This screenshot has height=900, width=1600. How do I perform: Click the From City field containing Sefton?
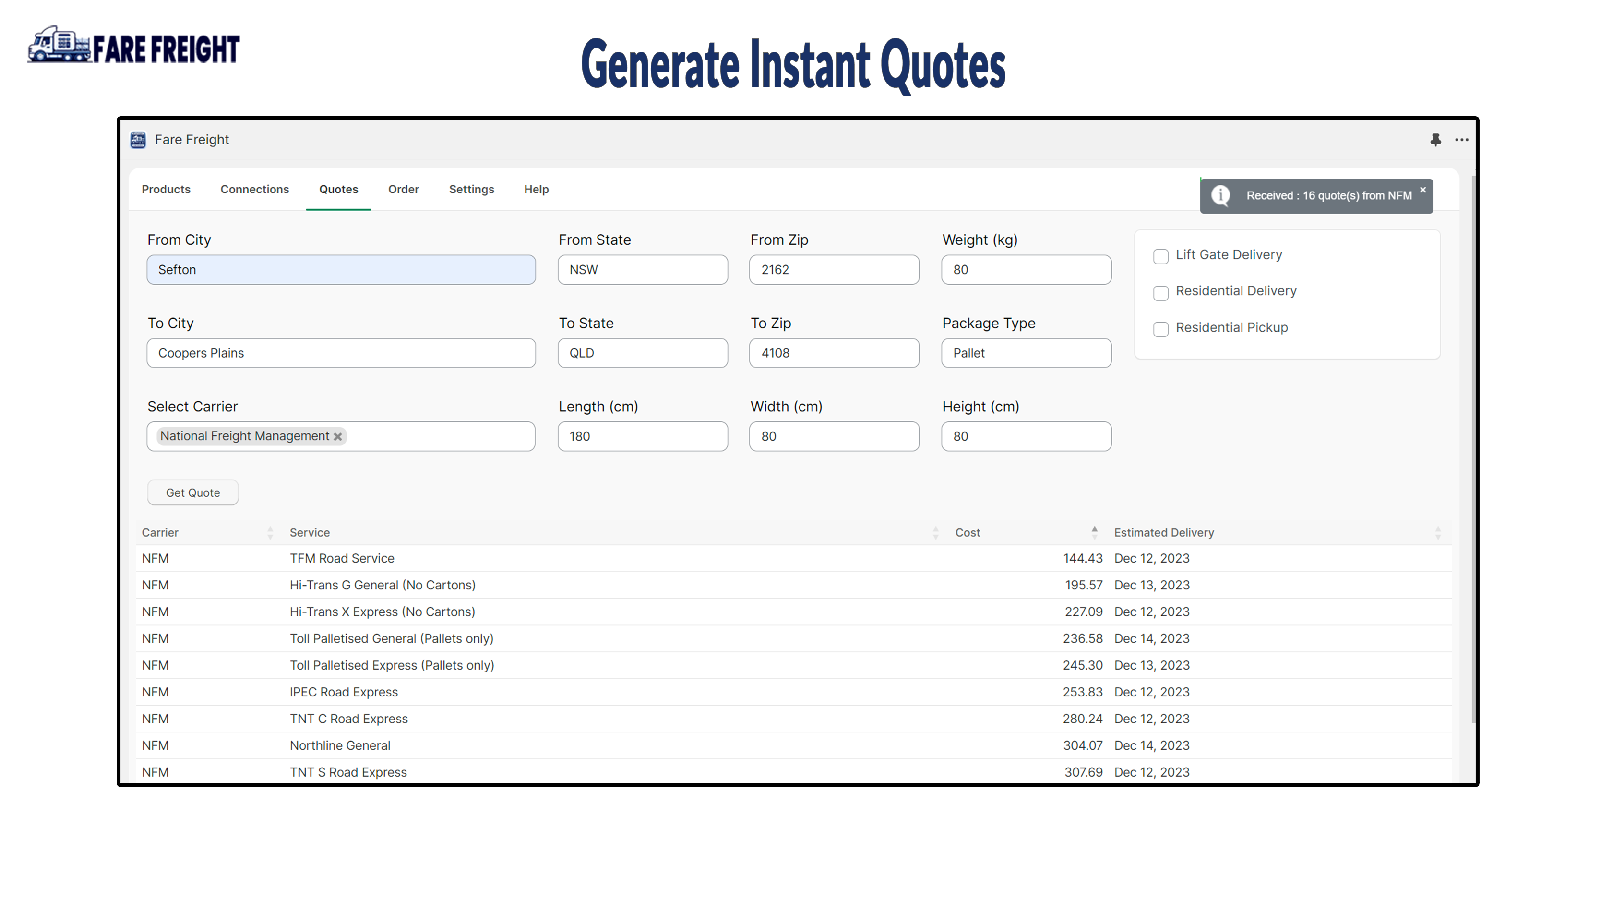point(341,270)
